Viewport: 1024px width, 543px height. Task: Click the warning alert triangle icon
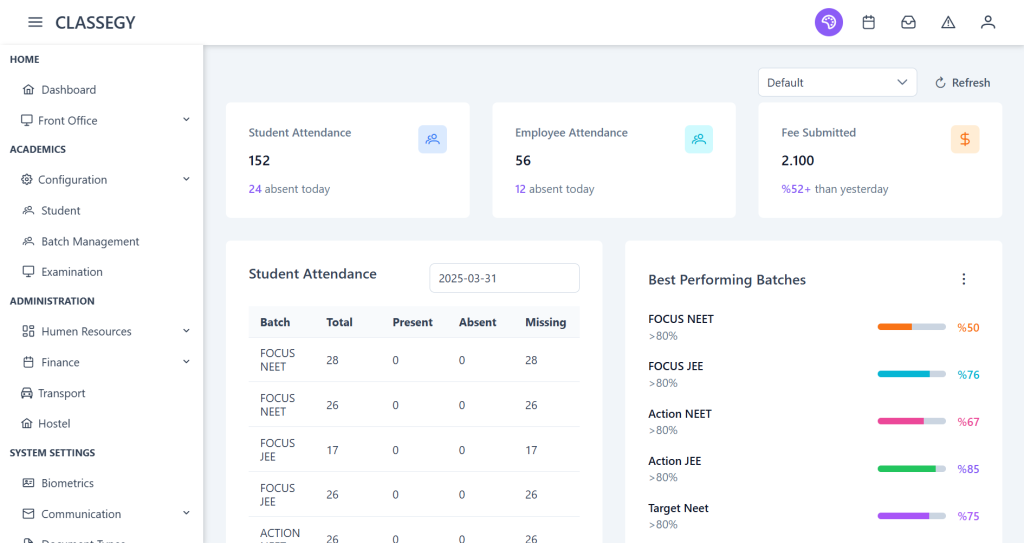[948, 22]
